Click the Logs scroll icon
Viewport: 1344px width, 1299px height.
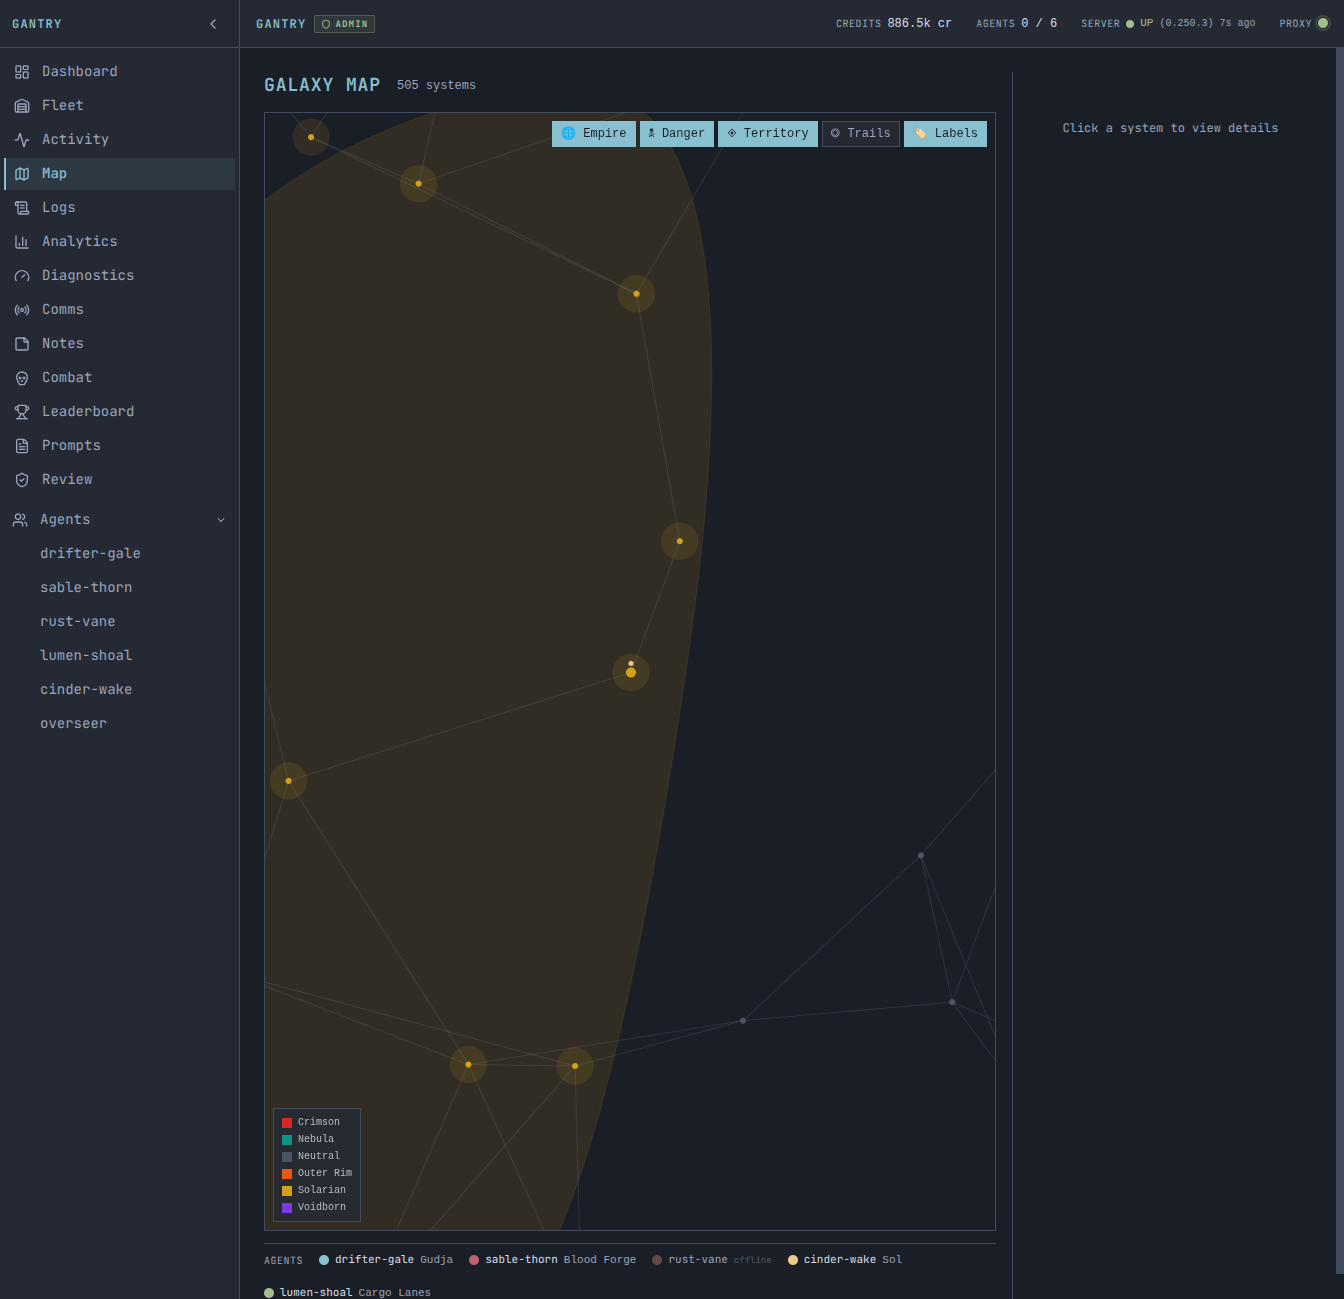(22, 208)
